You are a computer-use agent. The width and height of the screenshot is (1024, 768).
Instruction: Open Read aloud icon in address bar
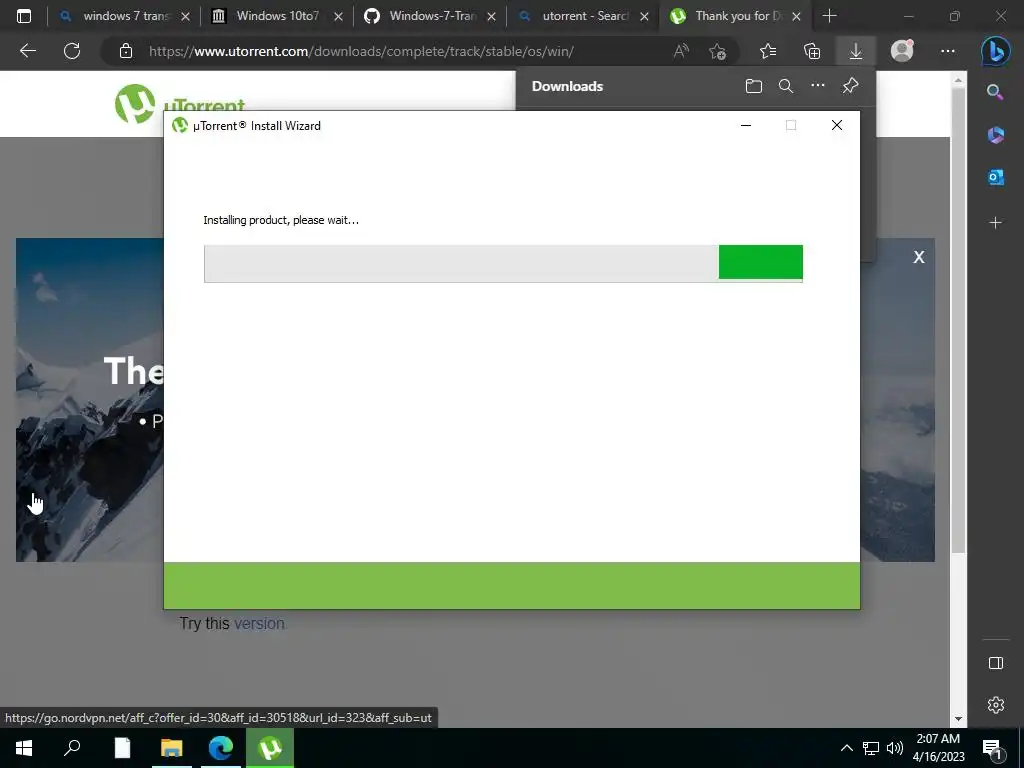681,51
